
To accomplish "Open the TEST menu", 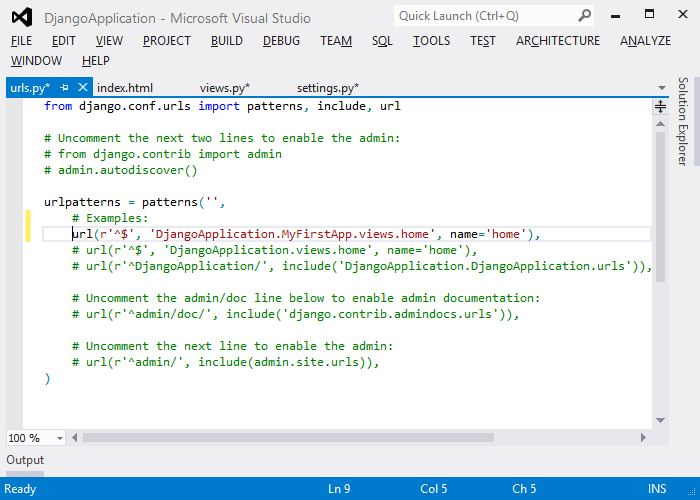I will click(483, 41).
